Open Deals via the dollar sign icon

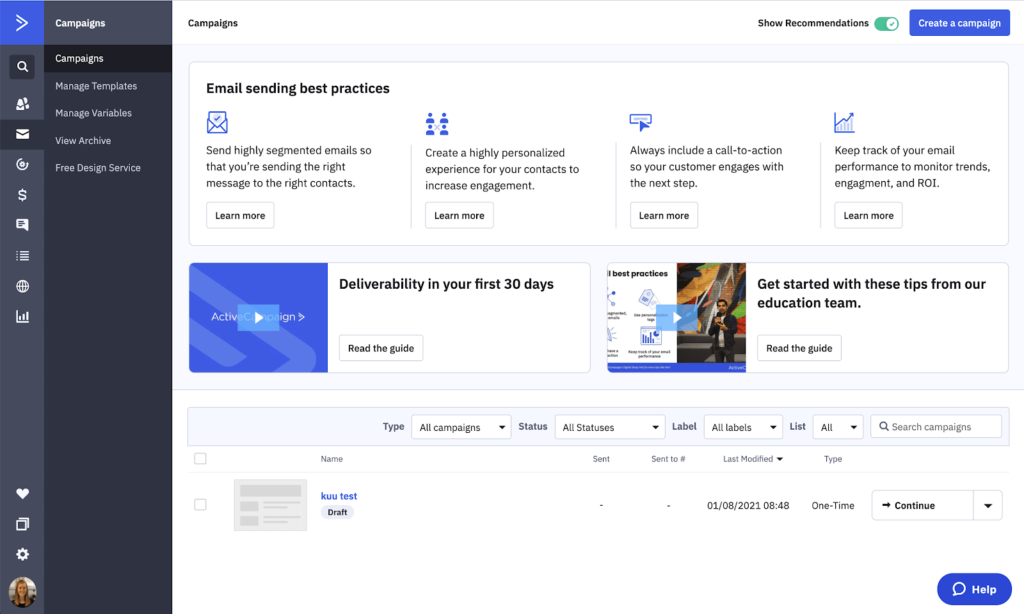pos(22,195)
